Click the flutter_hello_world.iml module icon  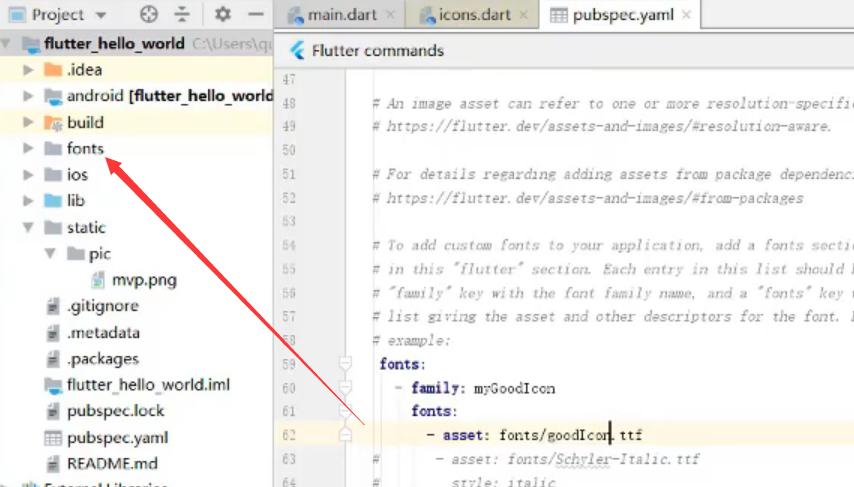pyautogui.click(x=53, y=385)
